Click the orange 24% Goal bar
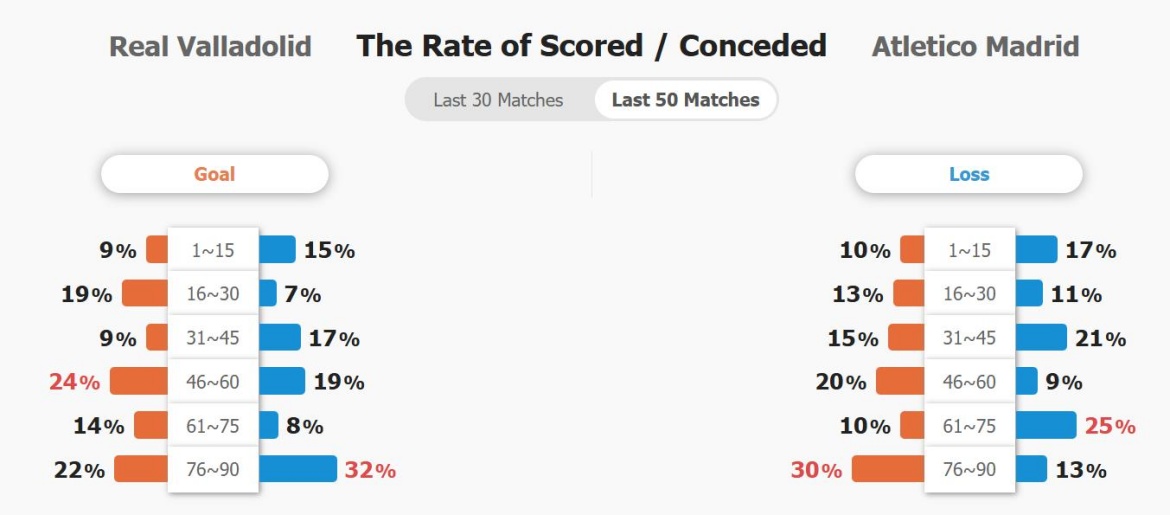Viewport: 1170px width, 515px height. click(x=140, y=381)
